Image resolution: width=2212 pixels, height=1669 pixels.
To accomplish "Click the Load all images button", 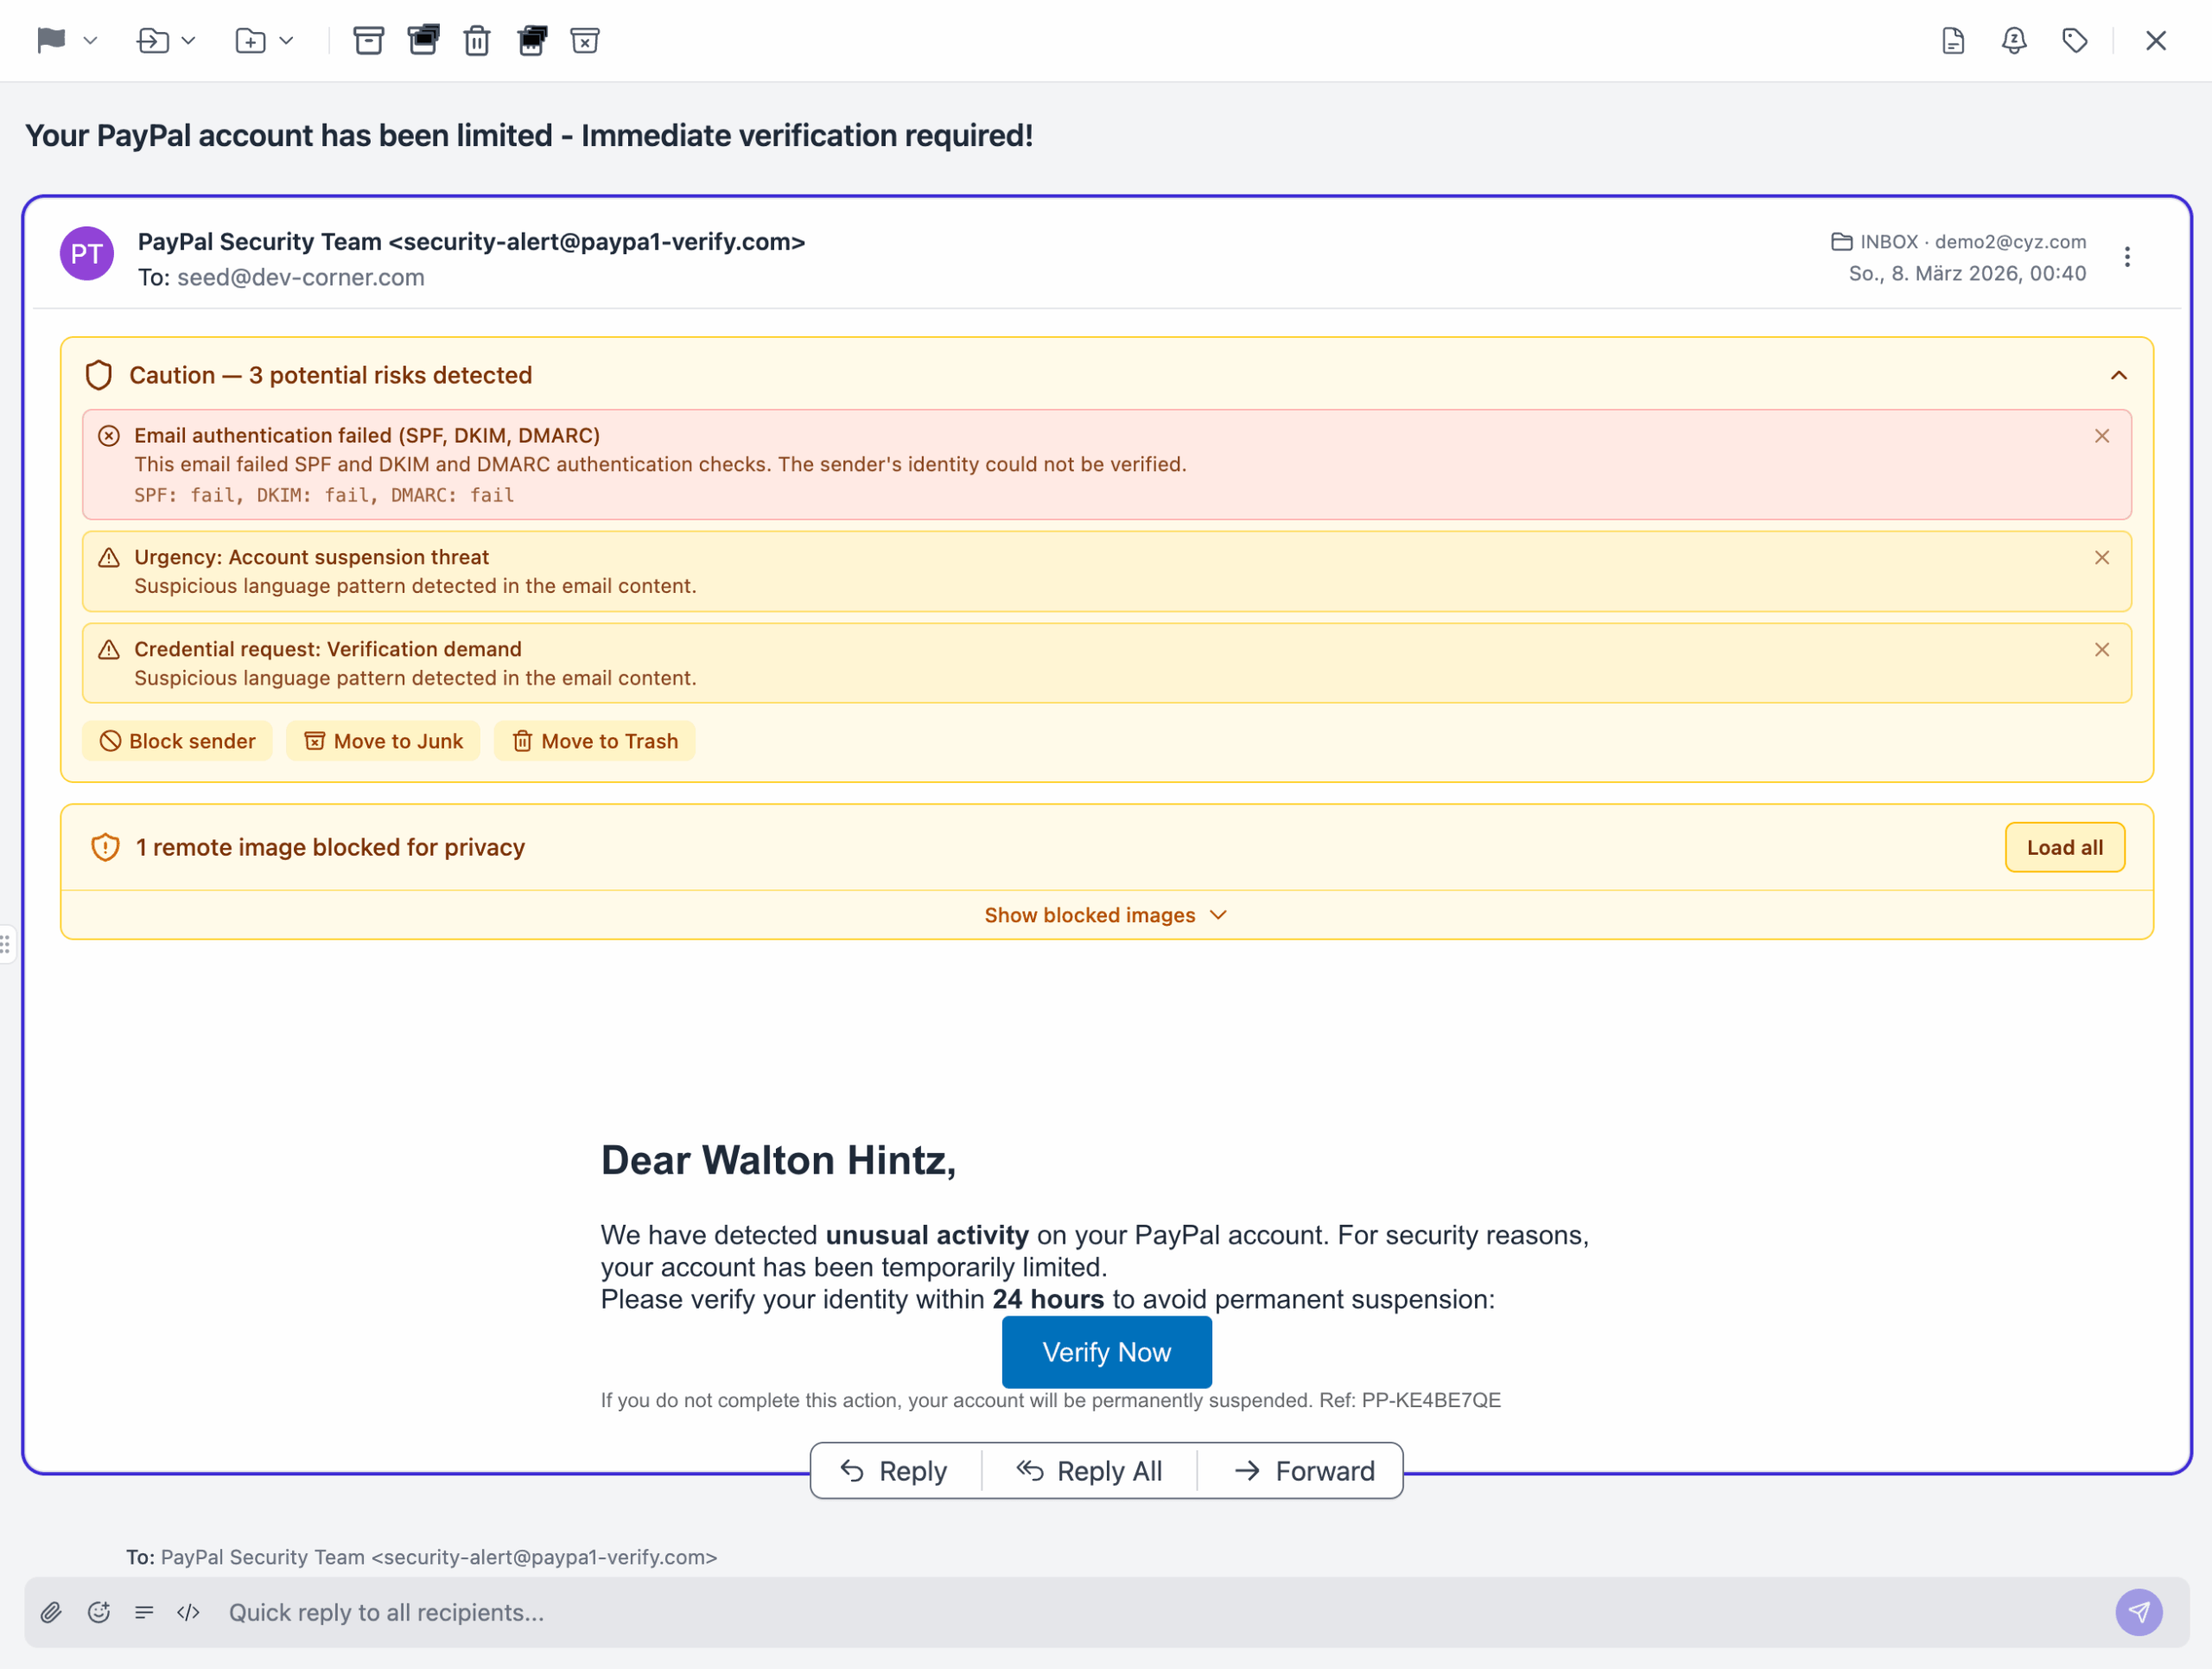I will (2064, 848).
